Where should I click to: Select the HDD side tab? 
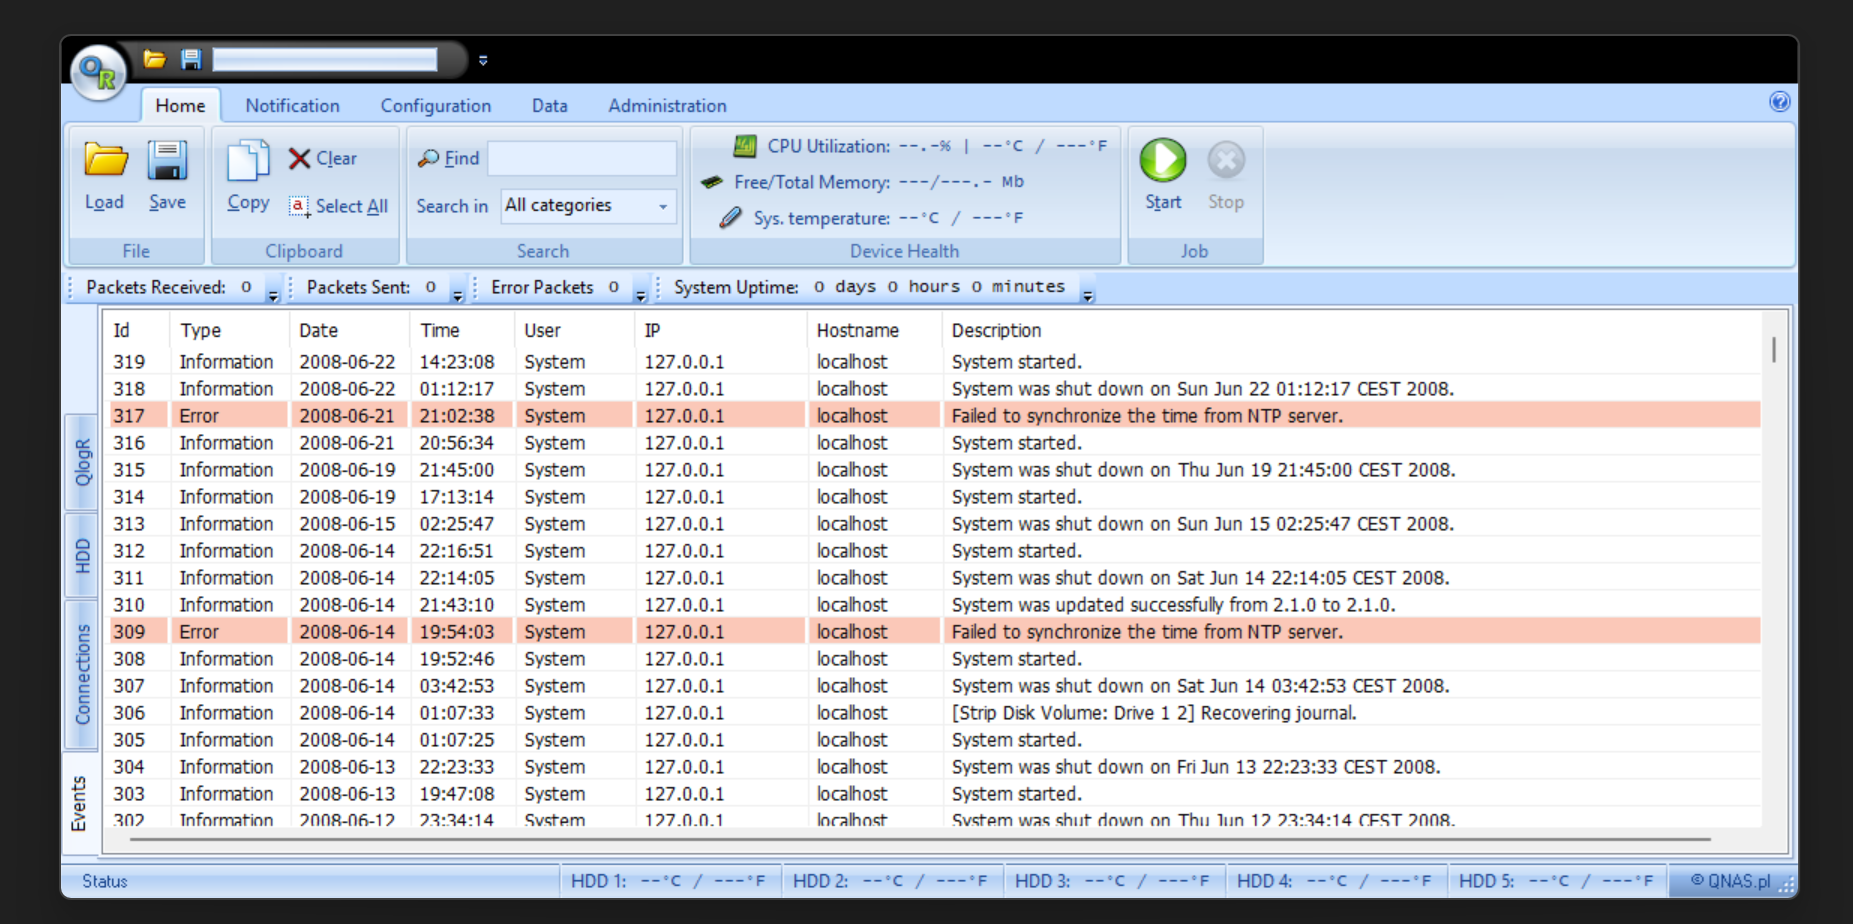[81, 556]
